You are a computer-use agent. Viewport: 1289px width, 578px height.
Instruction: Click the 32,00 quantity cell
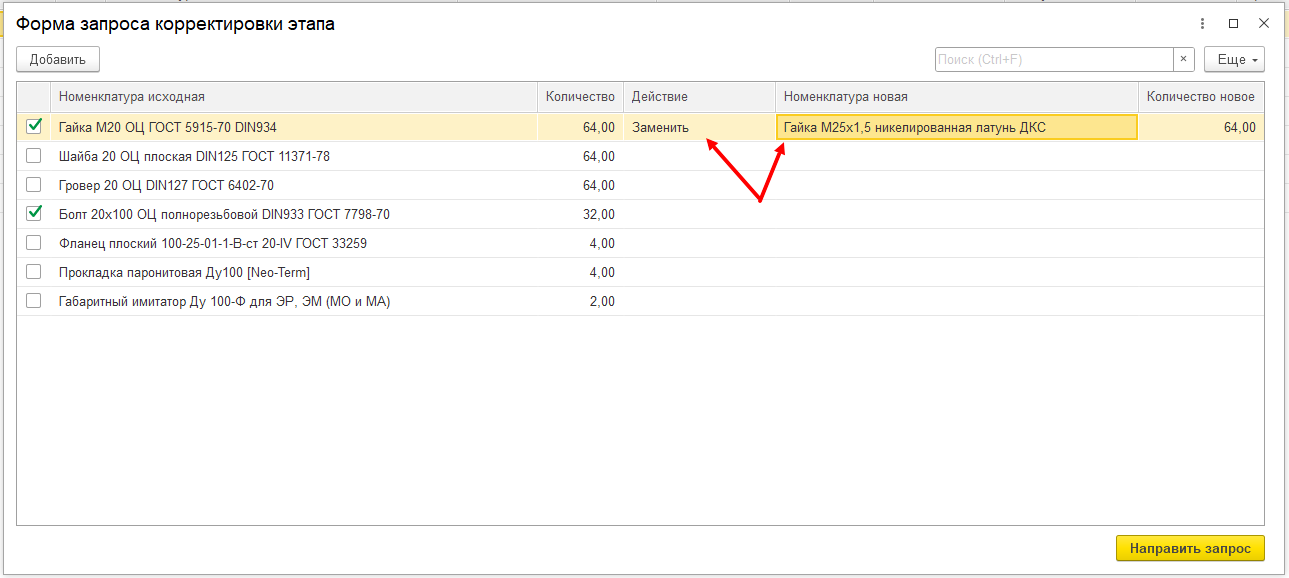click(x=580, y=214)
